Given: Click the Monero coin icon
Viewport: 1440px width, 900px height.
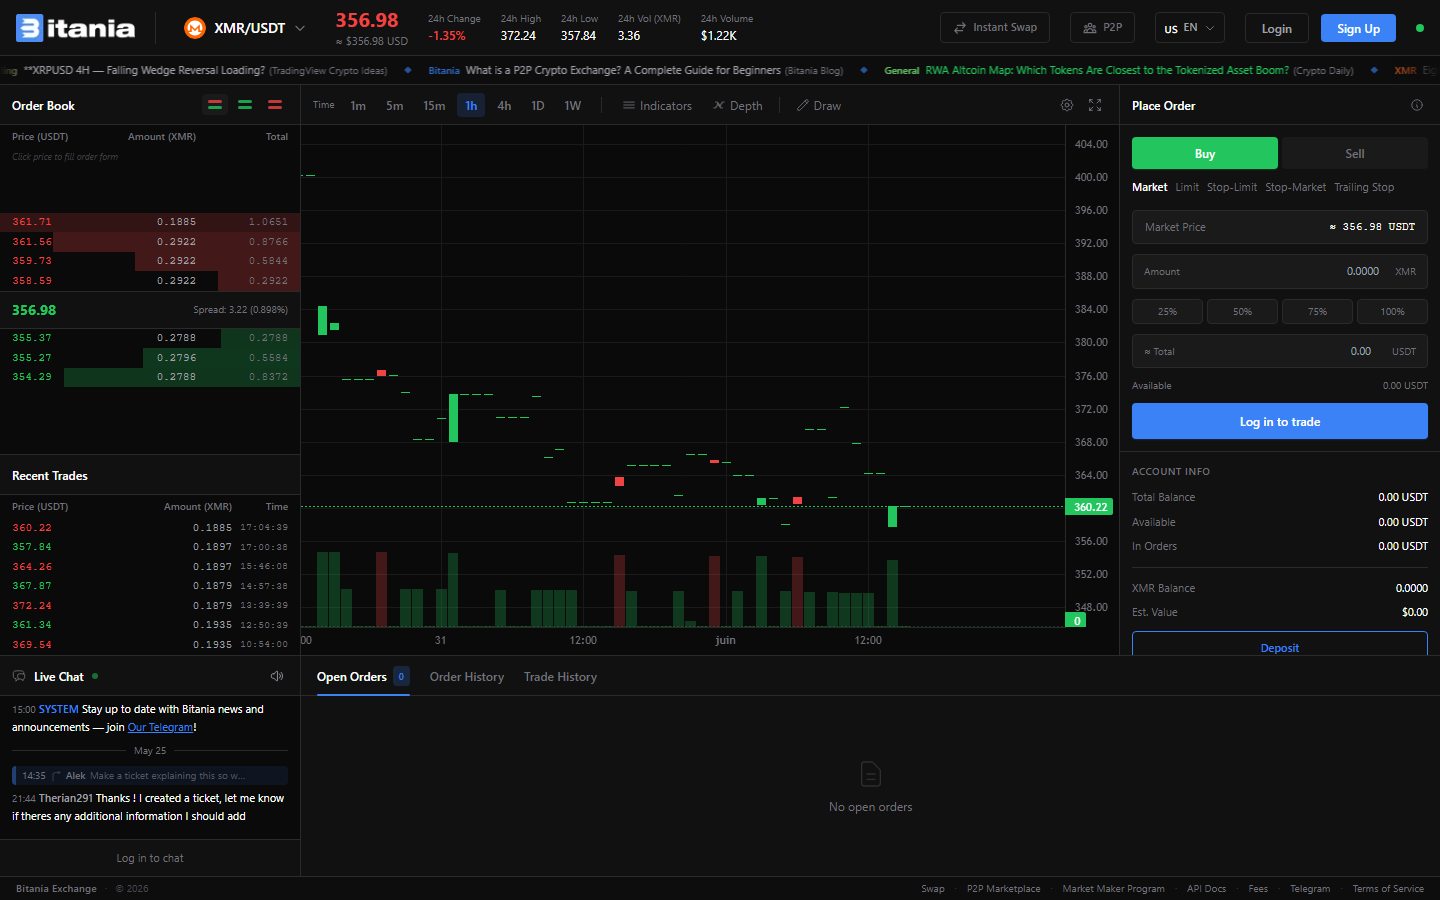Looking at the screenshot, I should (195, 28).
